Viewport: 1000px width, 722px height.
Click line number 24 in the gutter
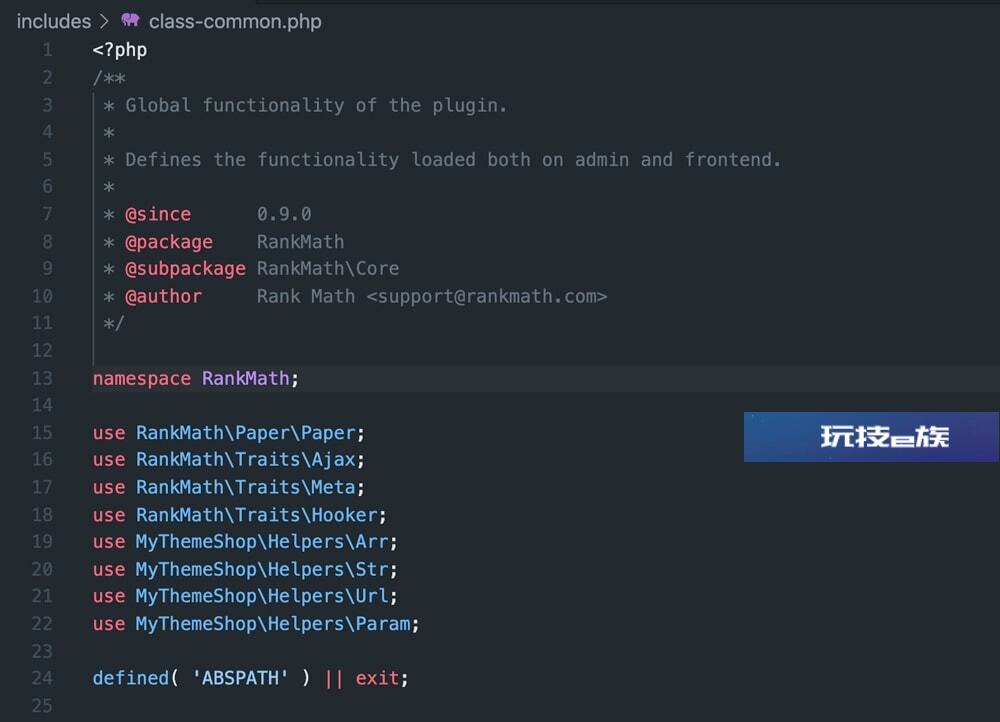click(x=42, y=678)
